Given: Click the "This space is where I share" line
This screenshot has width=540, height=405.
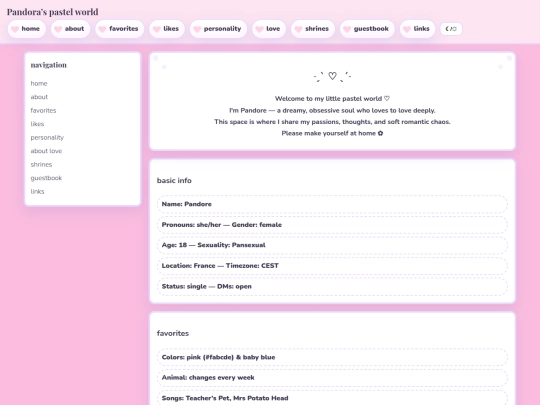Looking at the screenshot, I should tap(332, 122).
